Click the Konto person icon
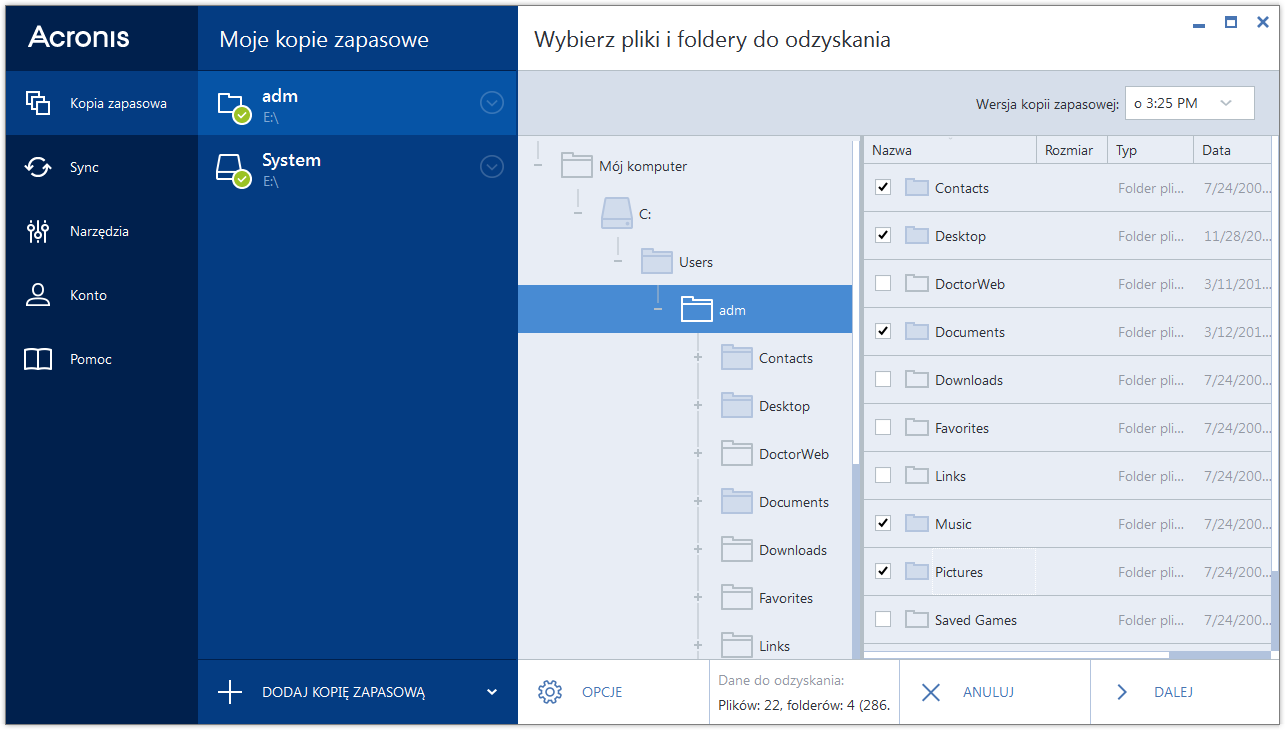 point(38,295)
